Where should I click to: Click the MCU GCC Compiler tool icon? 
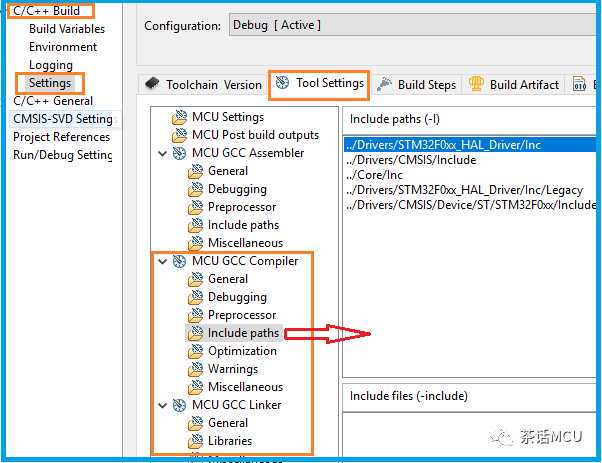(179, 261)
